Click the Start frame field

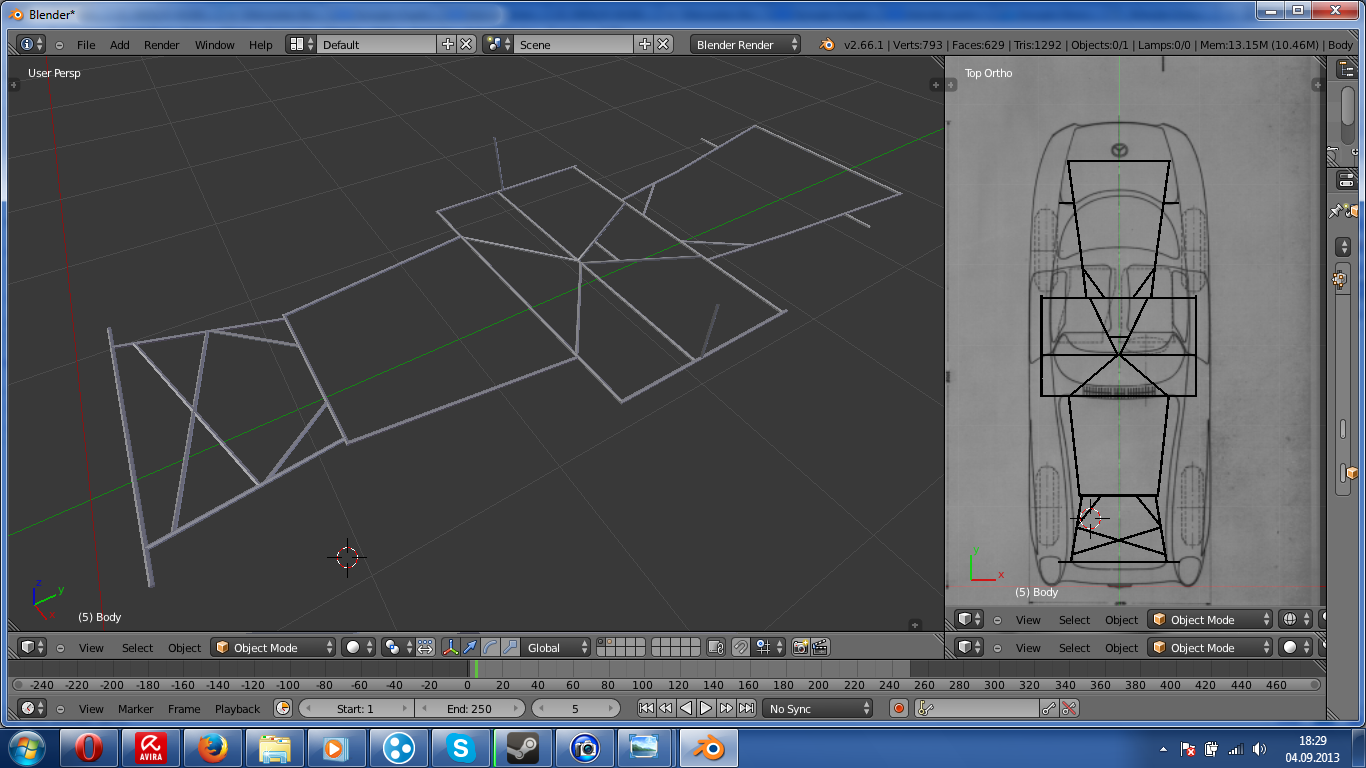coord(356,708)
